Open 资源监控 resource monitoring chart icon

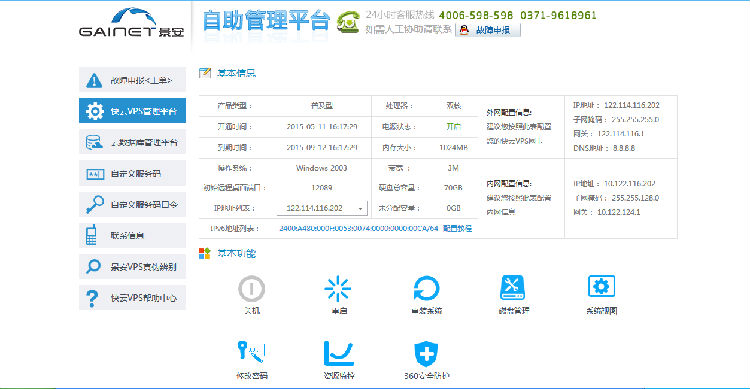(x=338, y=354)
